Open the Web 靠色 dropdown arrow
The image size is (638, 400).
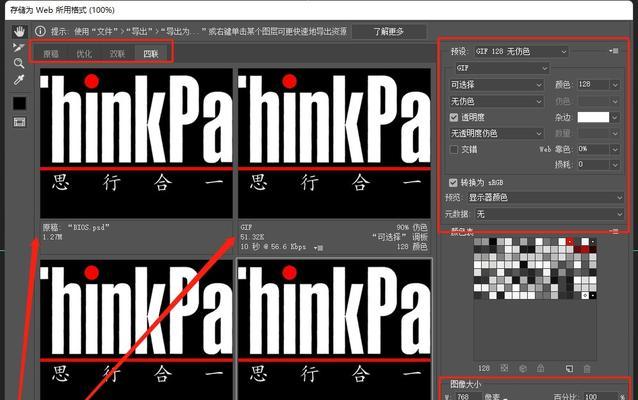tap(615, 149)
